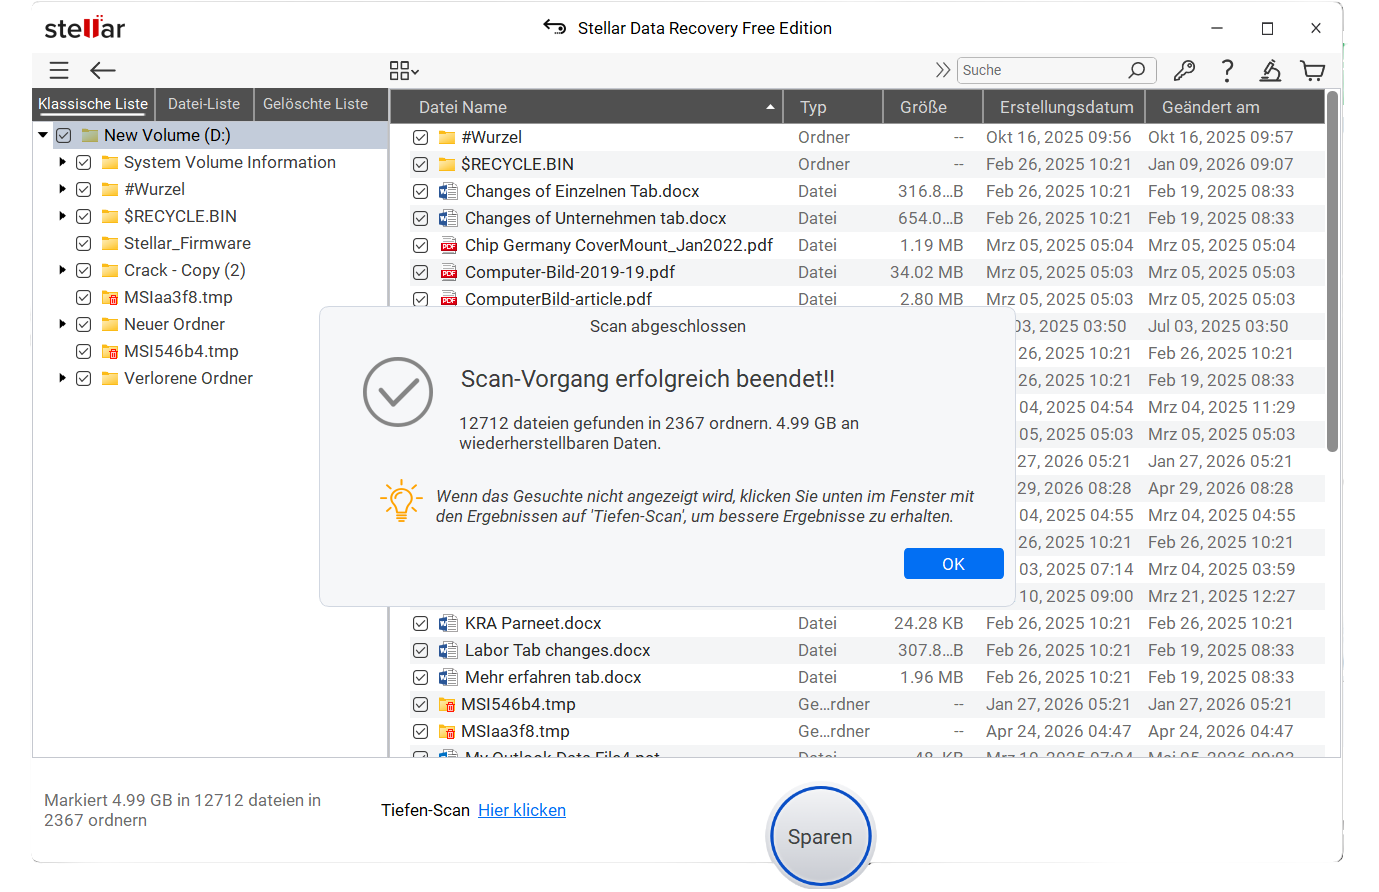Uncheck Chip Germany CoverMount PDF checkbox

click(421, 245)
